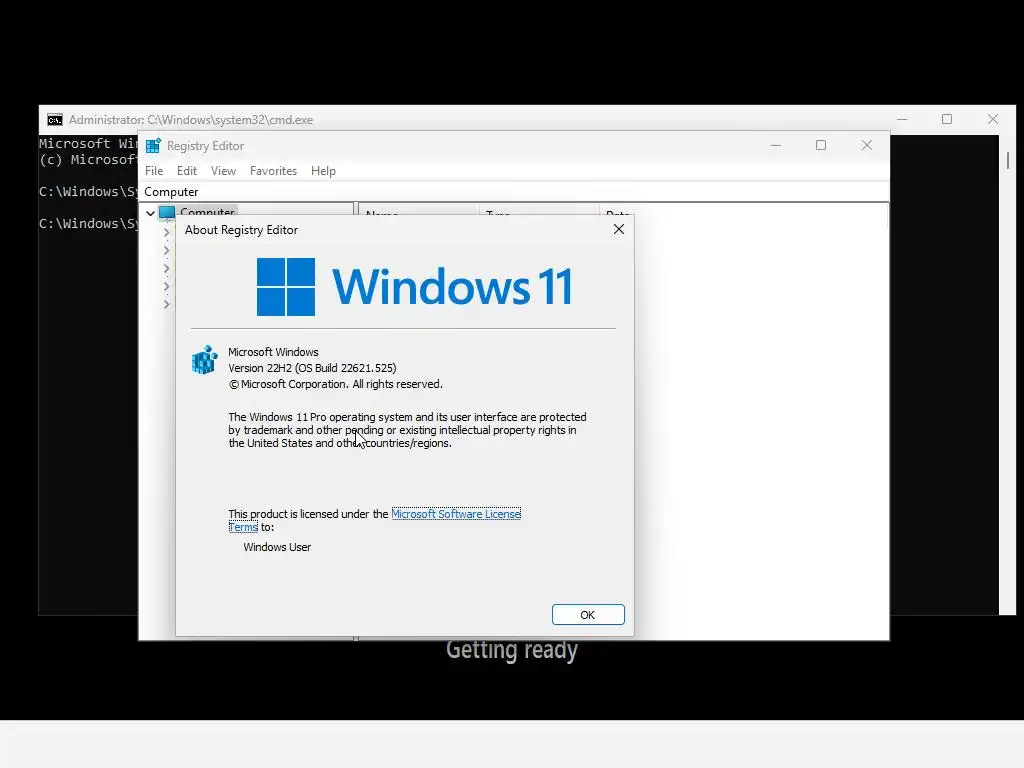Click the 'Microsoft Windows' text in About dialog

[x=273, y=352]
